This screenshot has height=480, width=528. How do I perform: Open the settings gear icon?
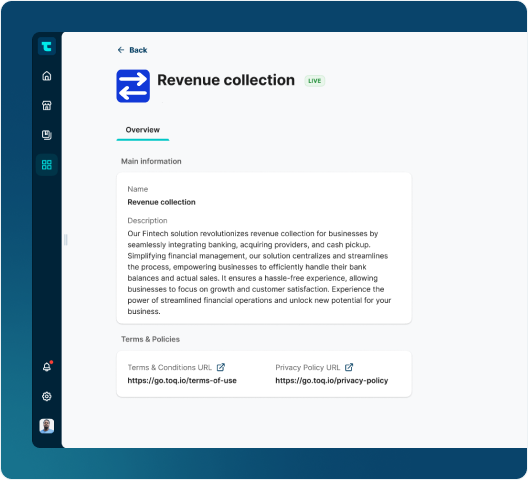[47, 396]
